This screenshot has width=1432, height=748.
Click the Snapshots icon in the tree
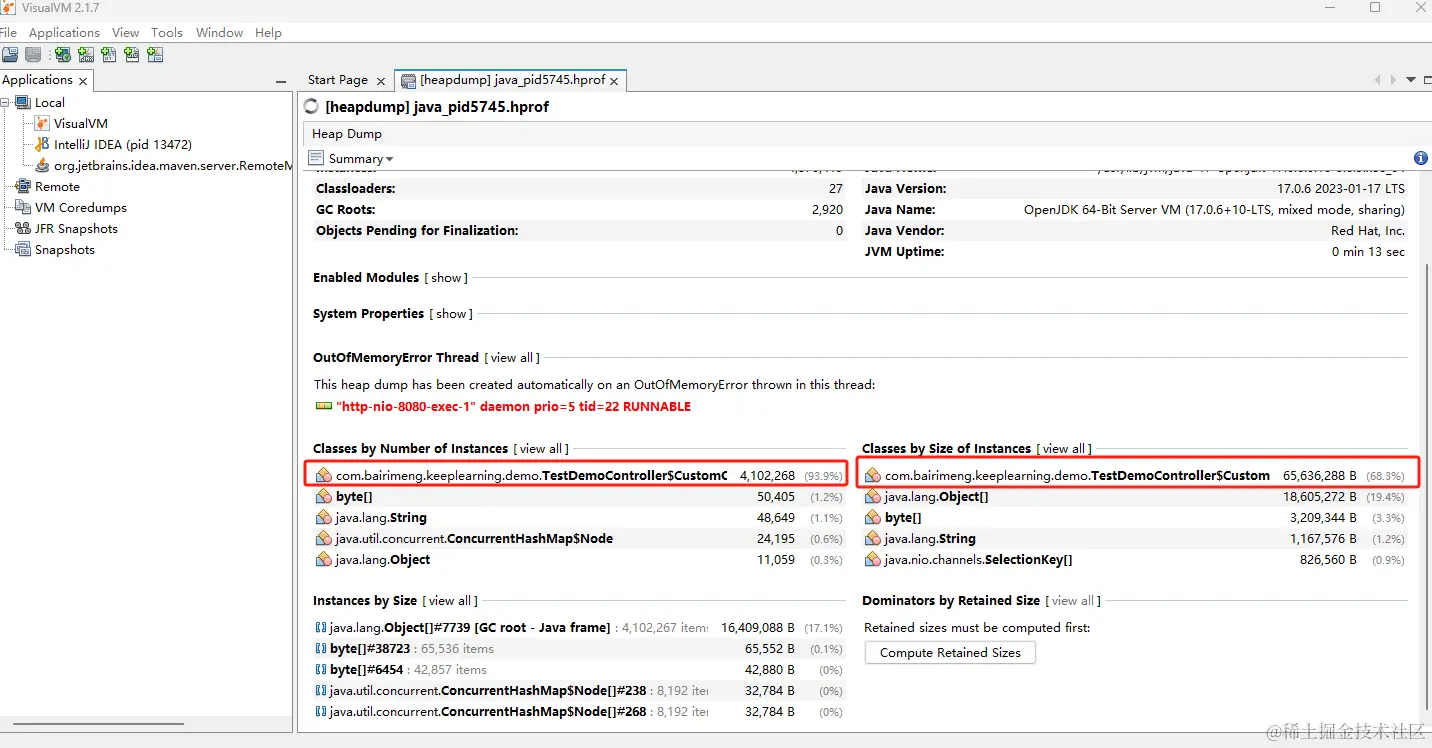pos(23,249)
